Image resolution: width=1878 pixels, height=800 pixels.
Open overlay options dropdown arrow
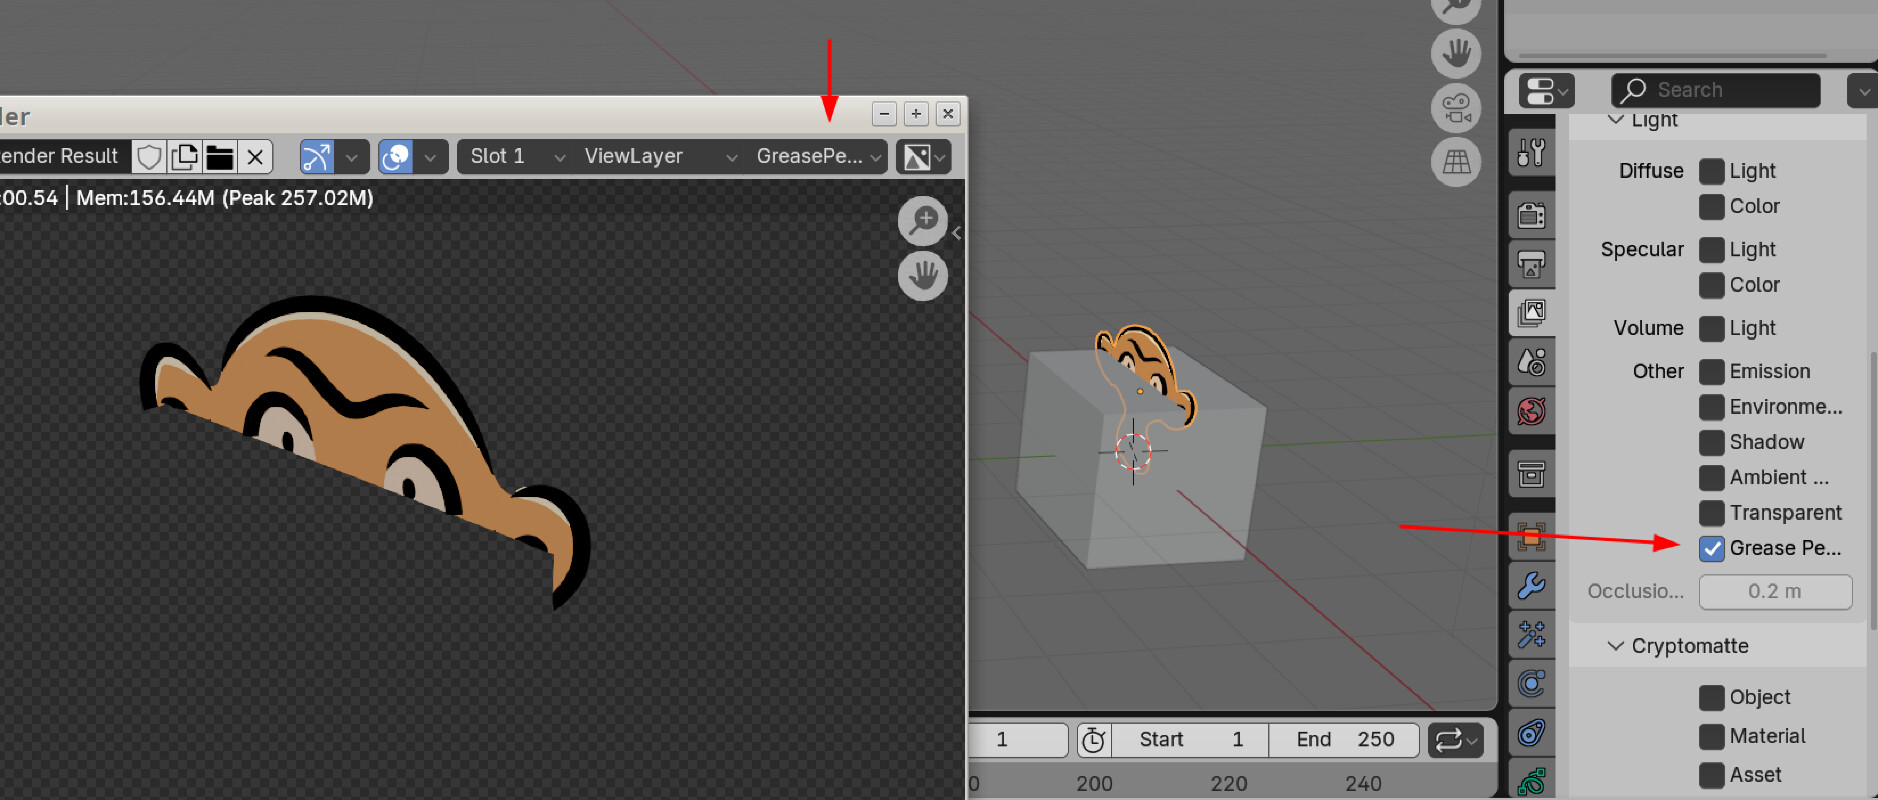(430, 157)
